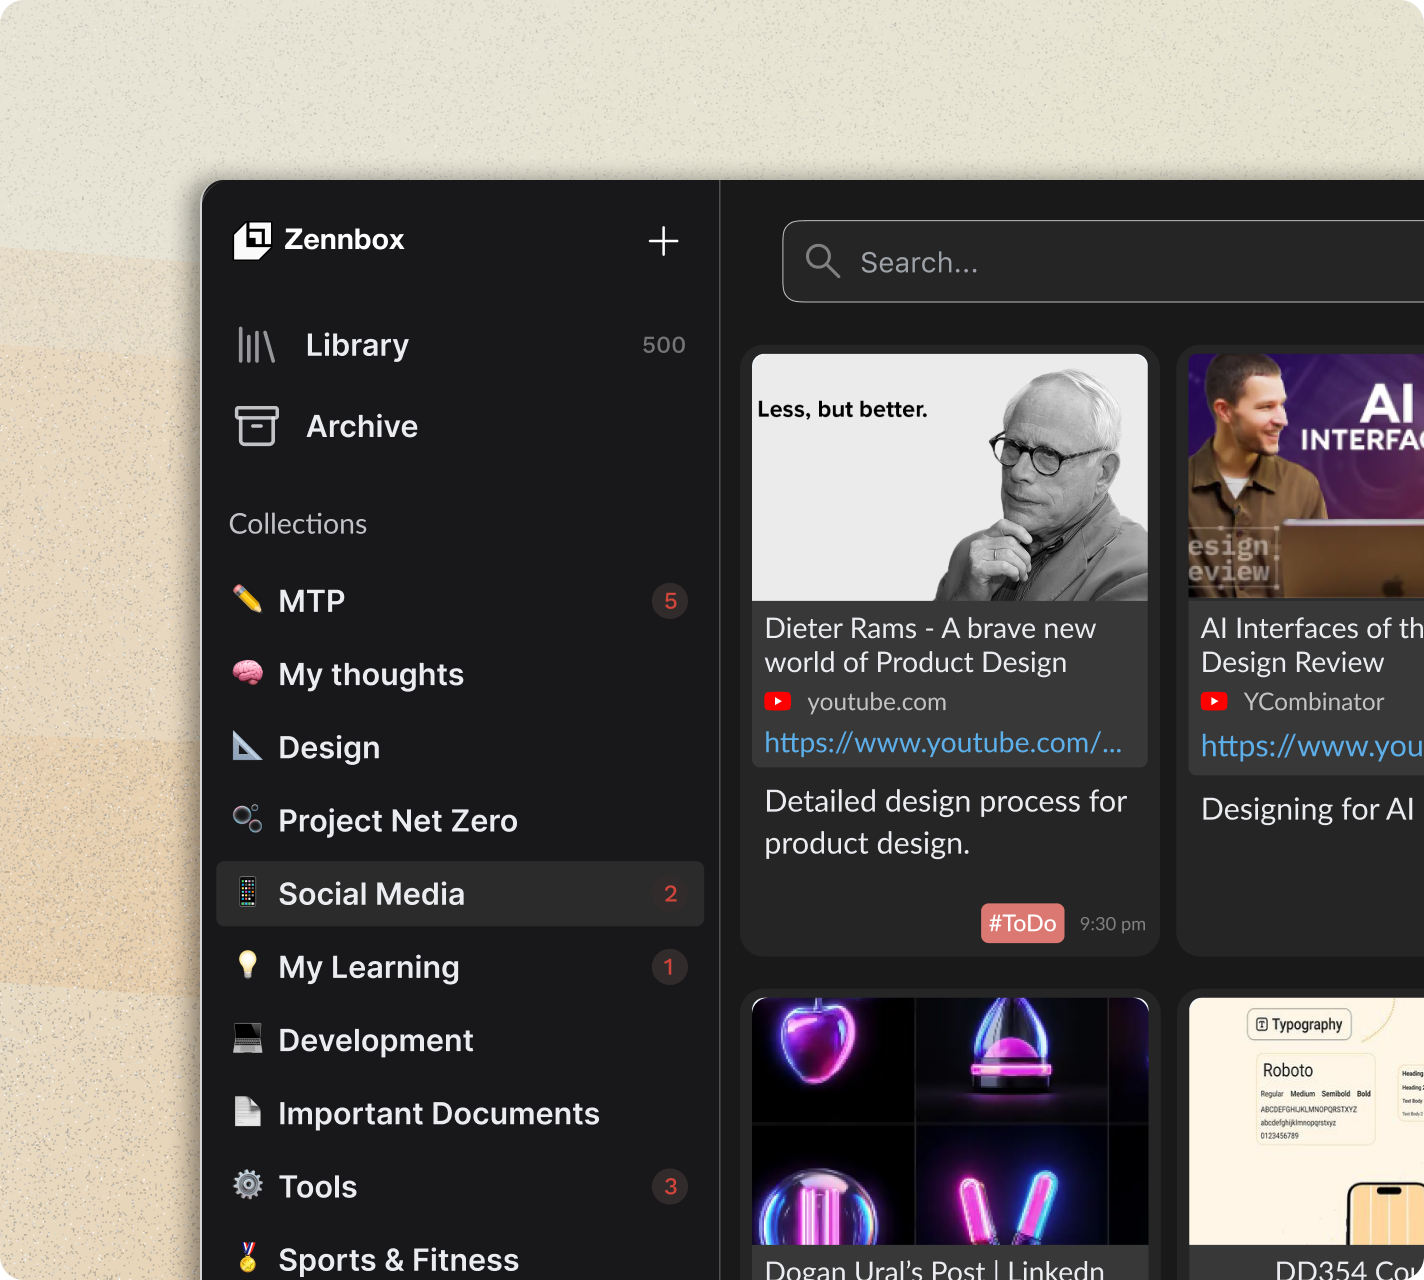Click the Zennbox app name
The height and width of the screenshot is (1280, 1424).
tap(344, 239)
